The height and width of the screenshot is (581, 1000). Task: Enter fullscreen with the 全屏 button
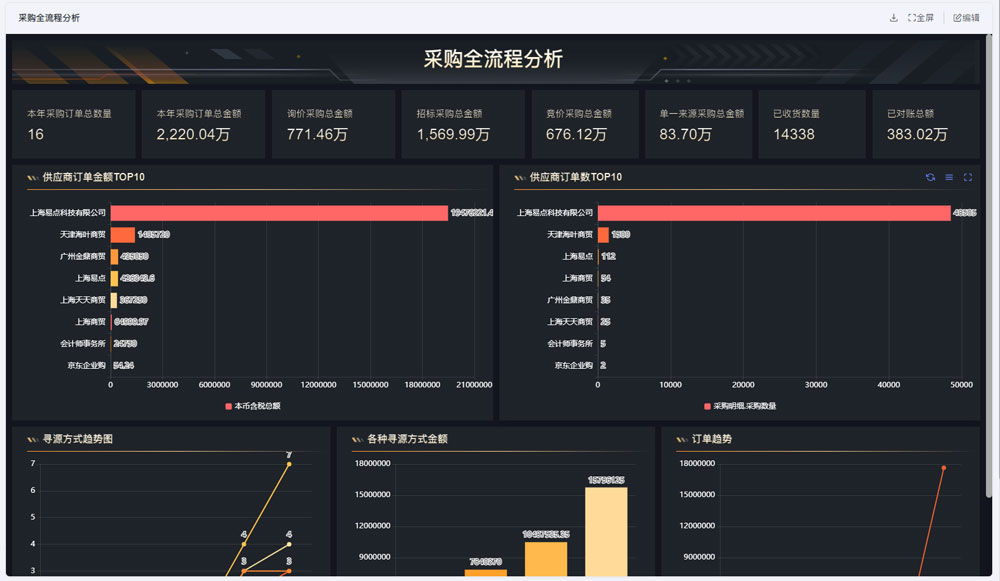coord(920,18)
